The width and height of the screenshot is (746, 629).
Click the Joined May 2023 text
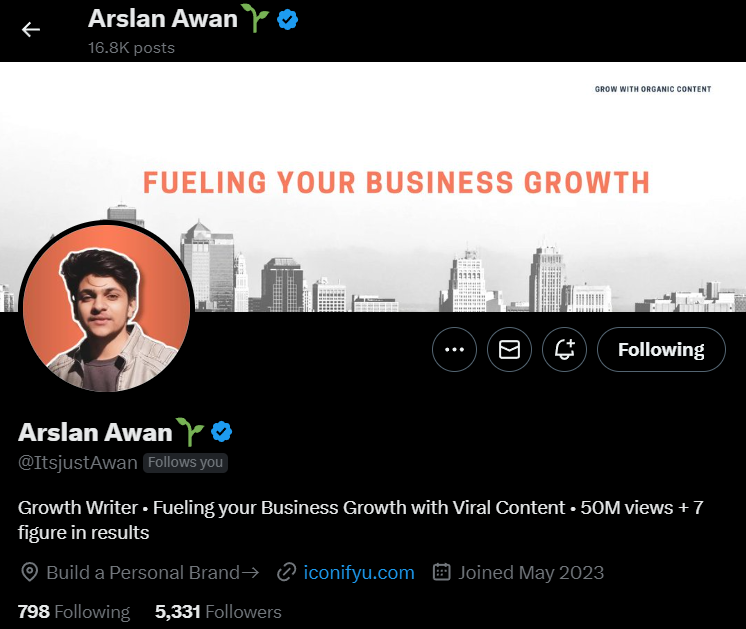point(531,572)
